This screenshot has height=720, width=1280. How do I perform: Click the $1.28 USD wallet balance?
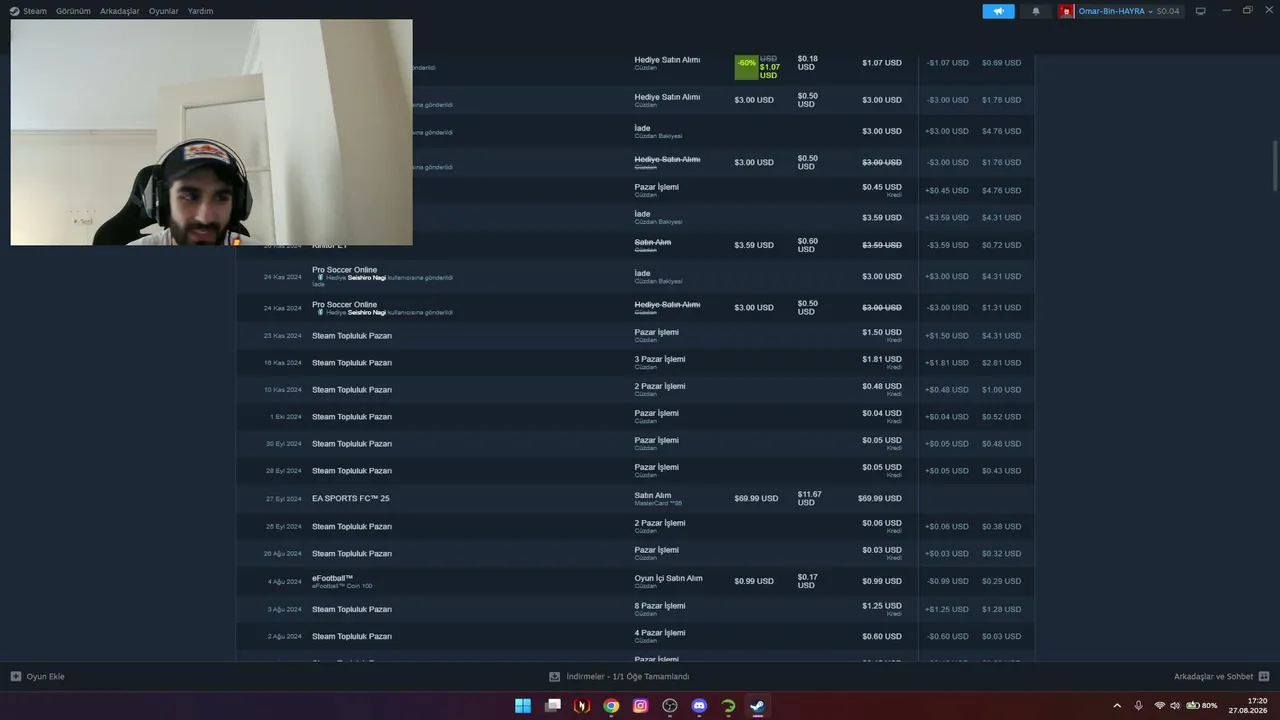(1001, 610)
